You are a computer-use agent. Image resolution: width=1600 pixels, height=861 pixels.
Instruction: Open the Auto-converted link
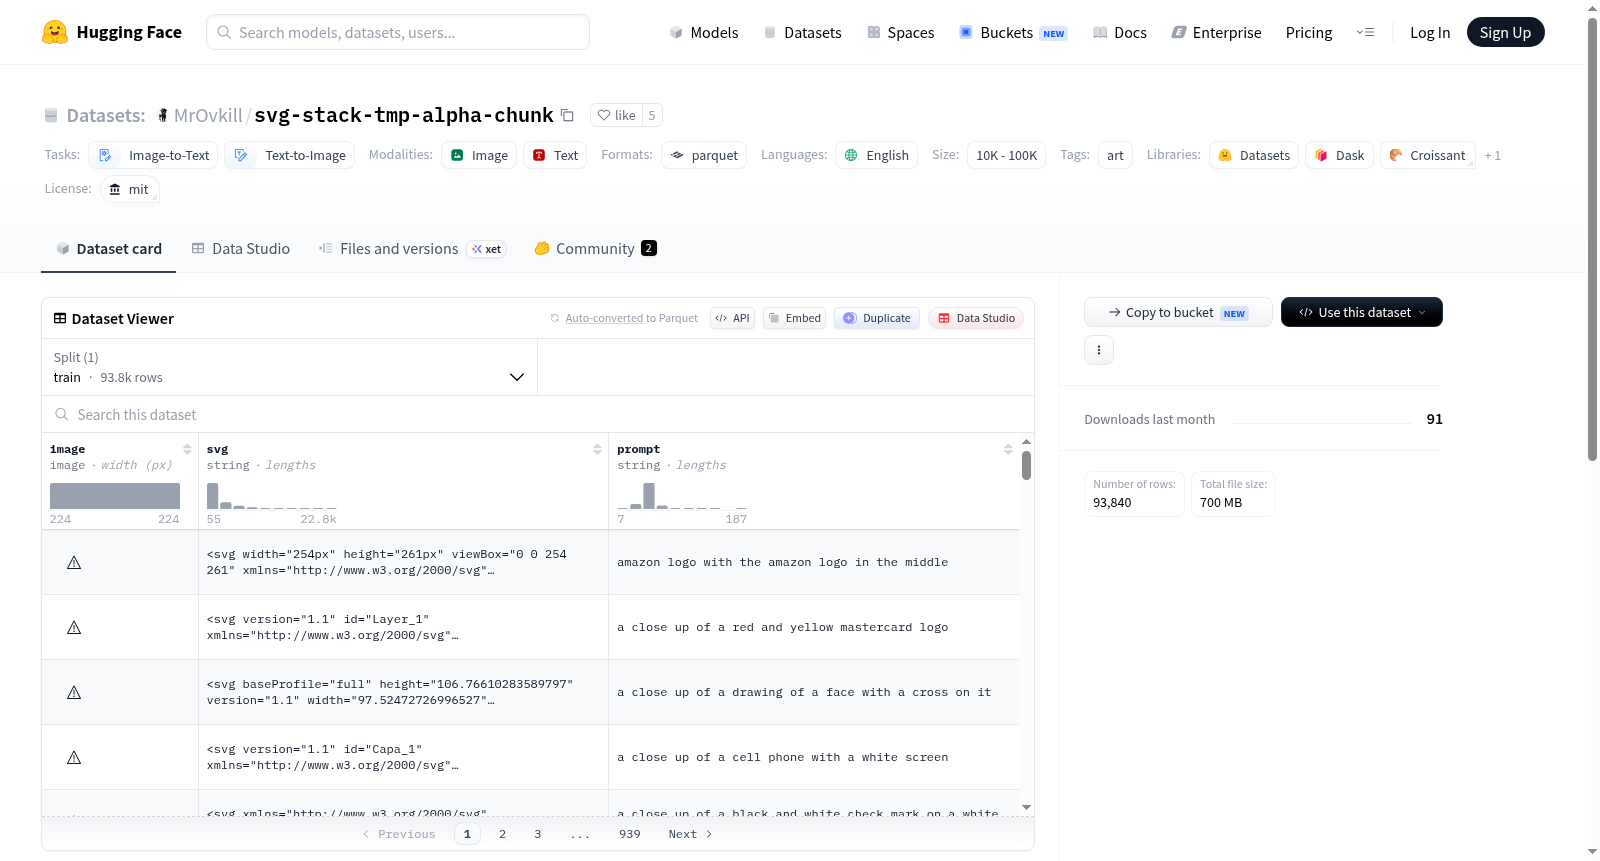pyautogui.click(x=604, y=318)
